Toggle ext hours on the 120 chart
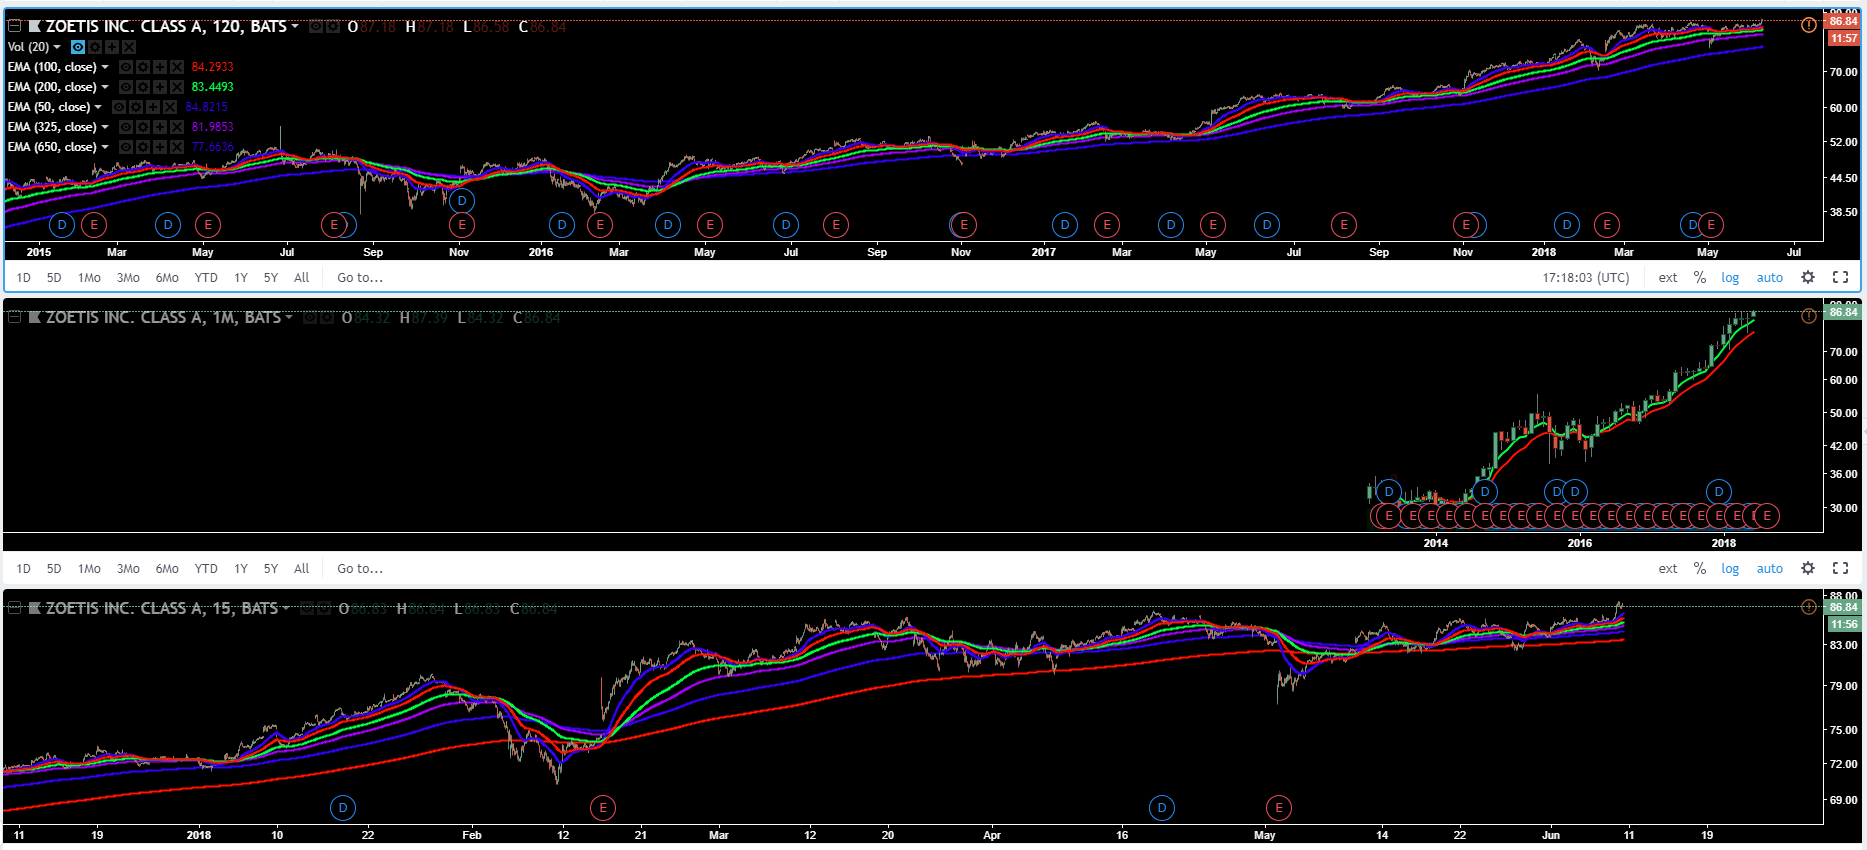 coord(1668,278)
